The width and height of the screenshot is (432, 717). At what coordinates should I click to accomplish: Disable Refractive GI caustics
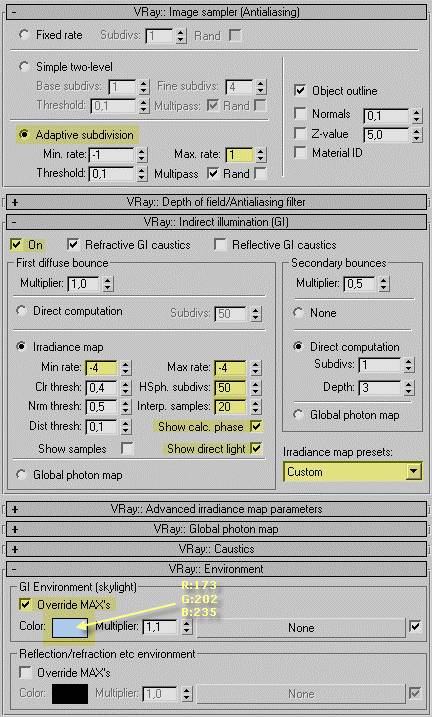coord(73,245)
